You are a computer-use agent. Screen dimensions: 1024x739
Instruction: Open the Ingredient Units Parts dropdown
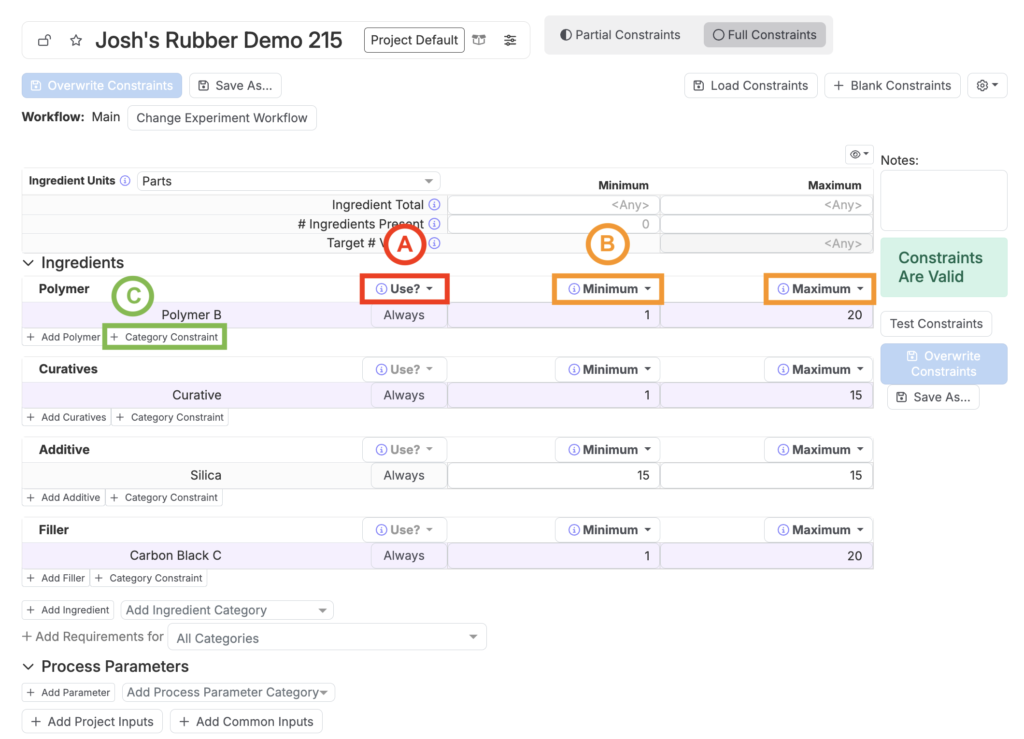288,181
